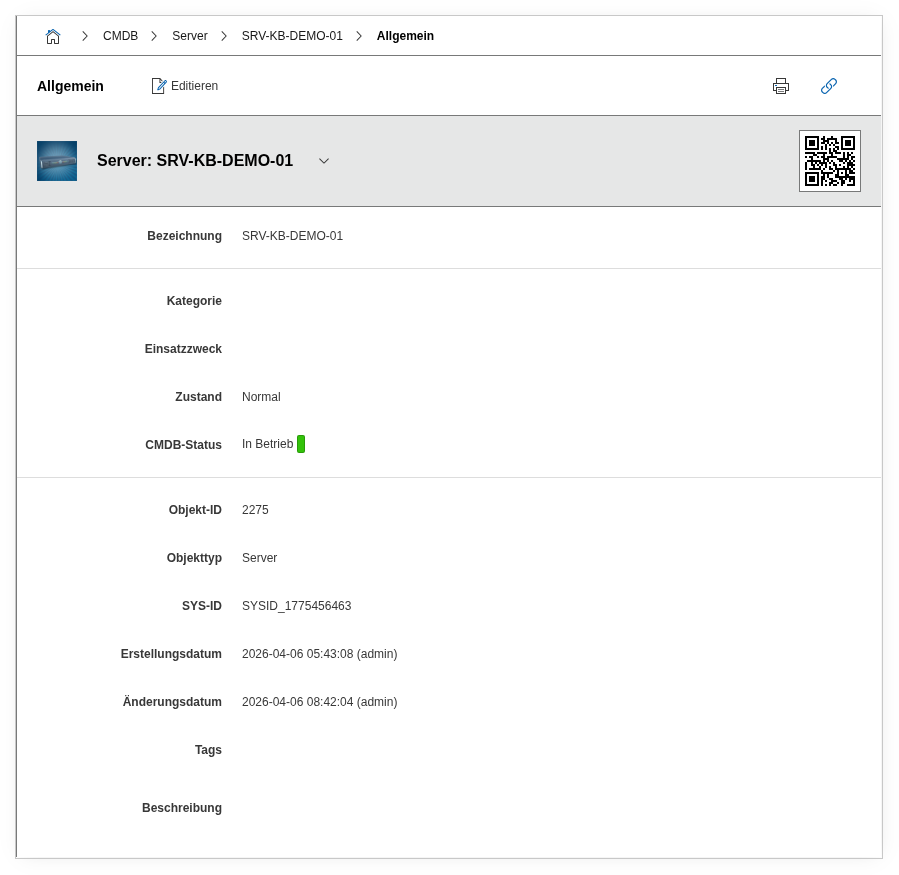Viewport: 899px width, 875px height.
Task: Click the home icon in the breadcrumb
Action: pyautogui.click(x=53, y=36)
